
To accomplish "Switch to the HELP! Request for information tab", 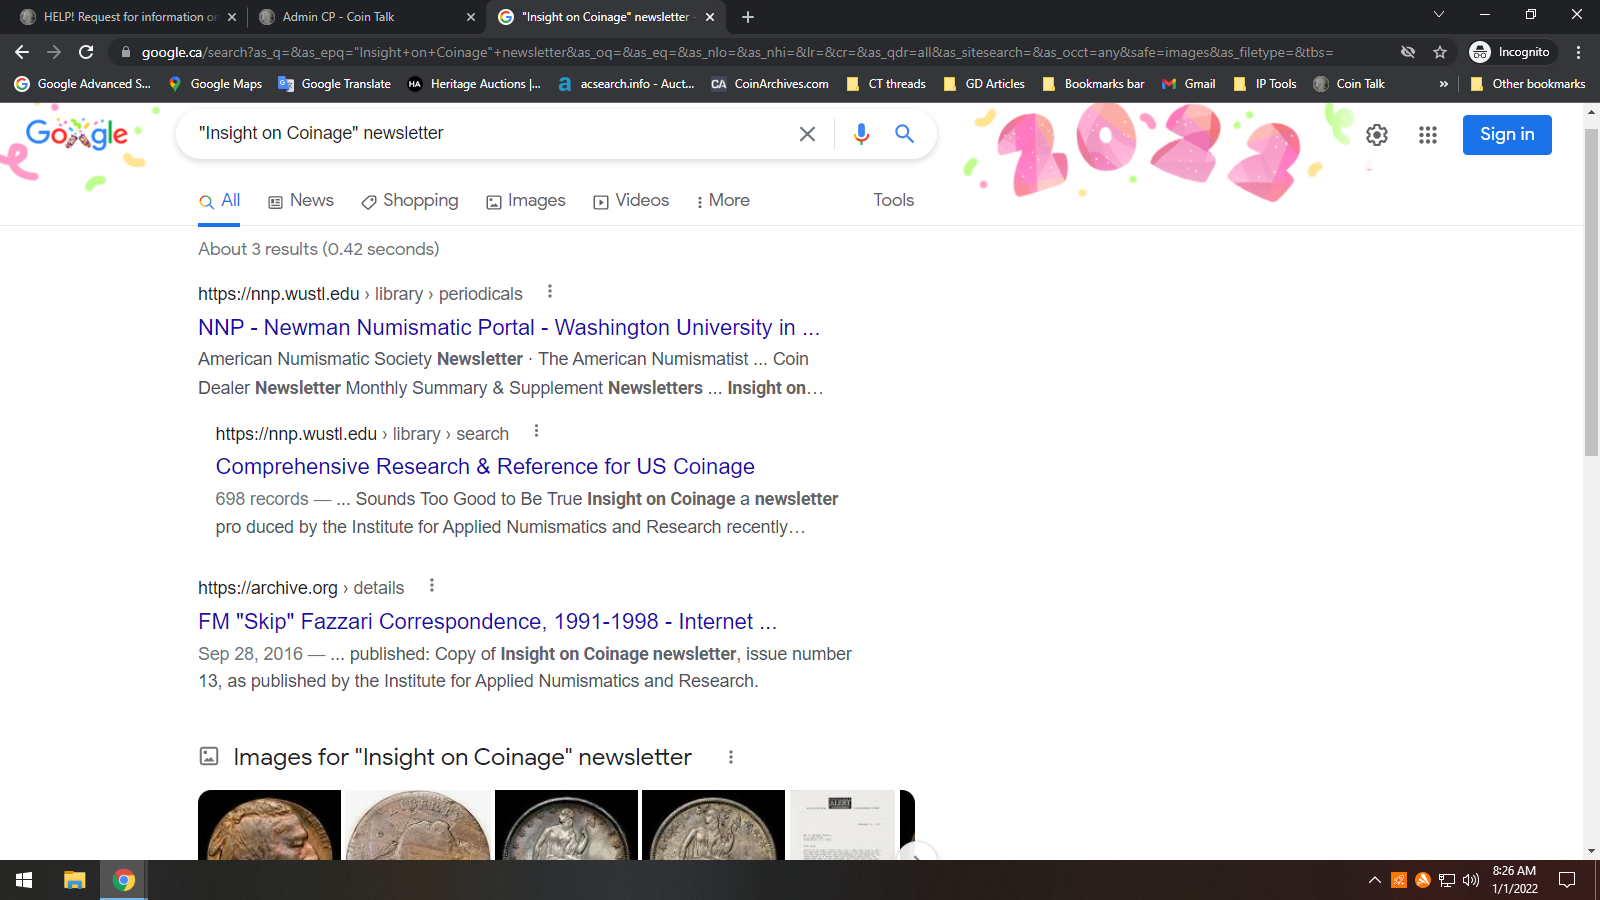I will pyautogui.click(x=130, y=17).
